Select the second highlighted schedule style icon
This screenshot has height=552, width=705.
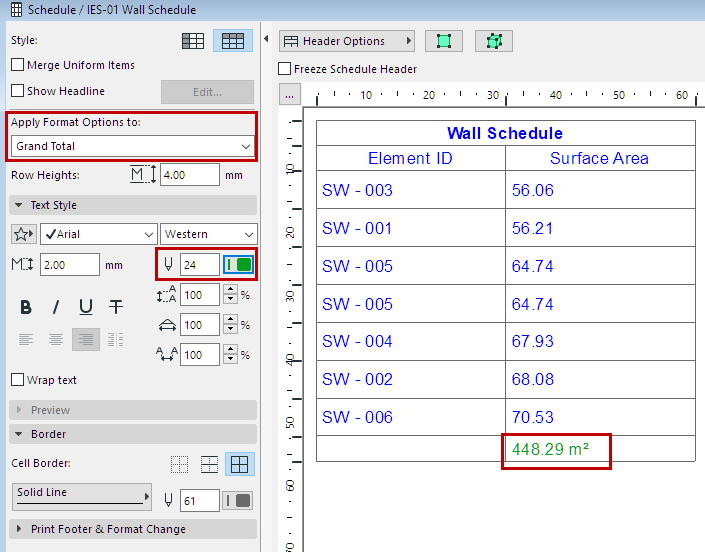click(233, 41)
